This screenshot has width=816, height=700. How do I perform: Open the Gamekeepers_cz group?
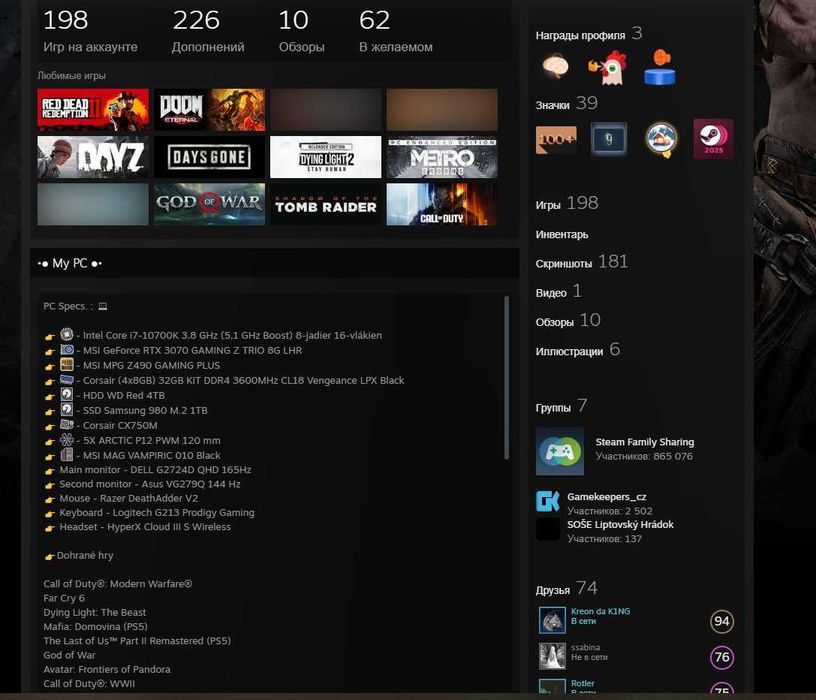pyautogui.click(x=607, y=497)
